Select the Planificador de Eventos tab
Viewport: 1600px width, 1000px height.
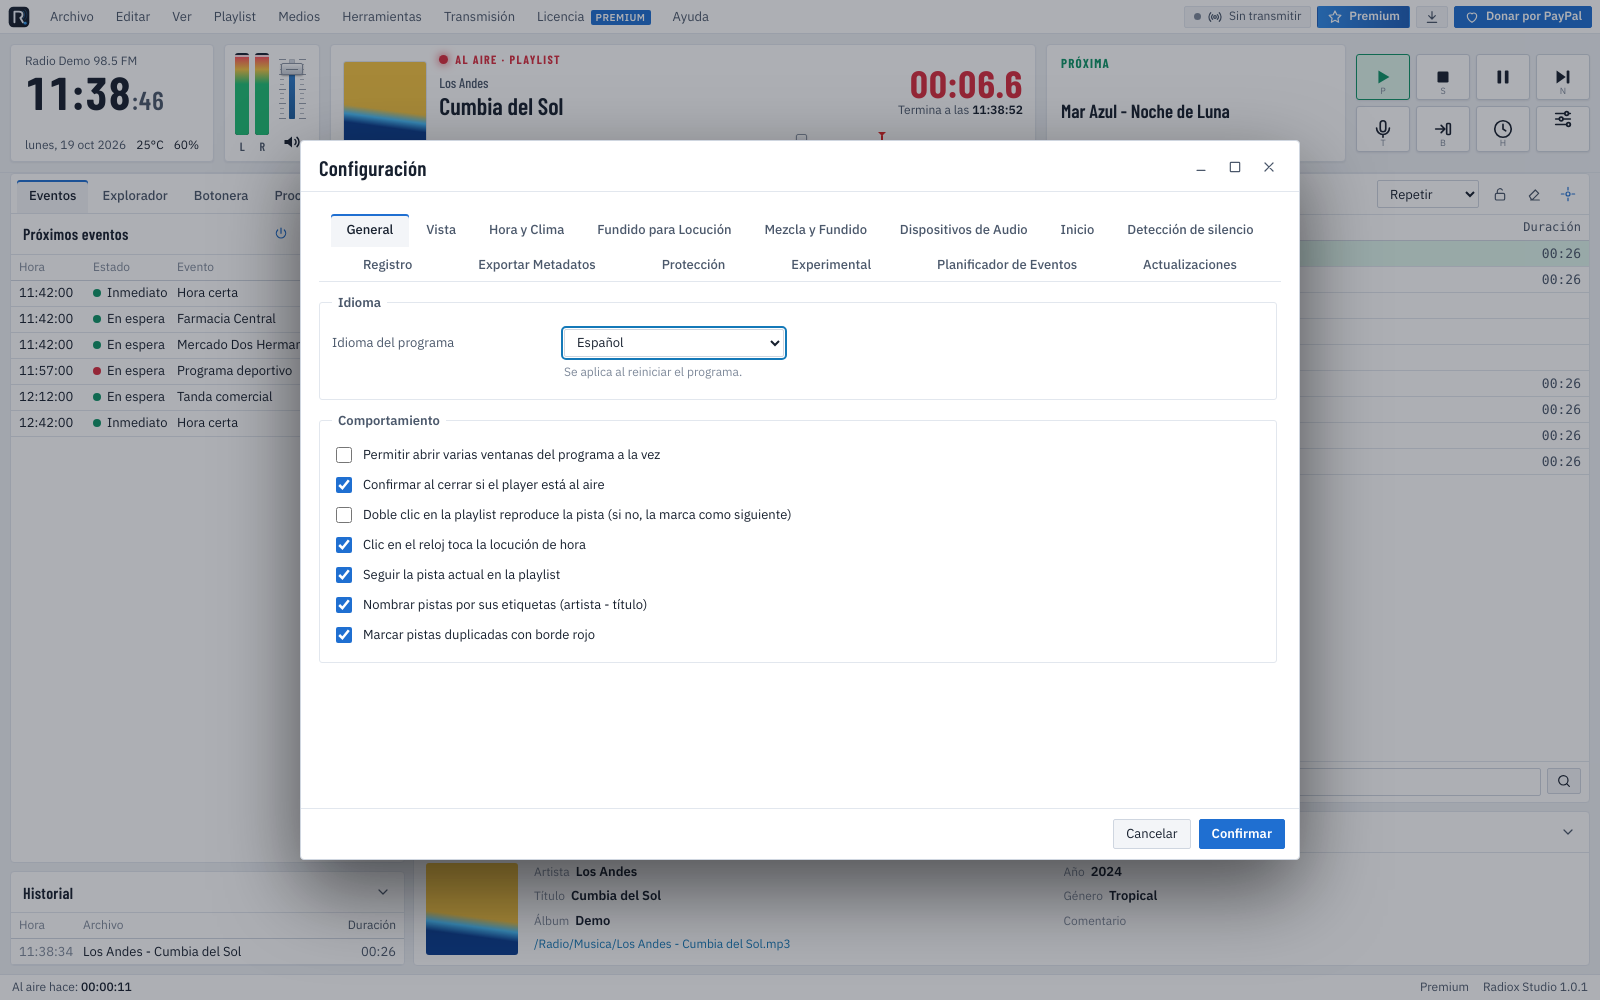click(x=1007, y=265)
